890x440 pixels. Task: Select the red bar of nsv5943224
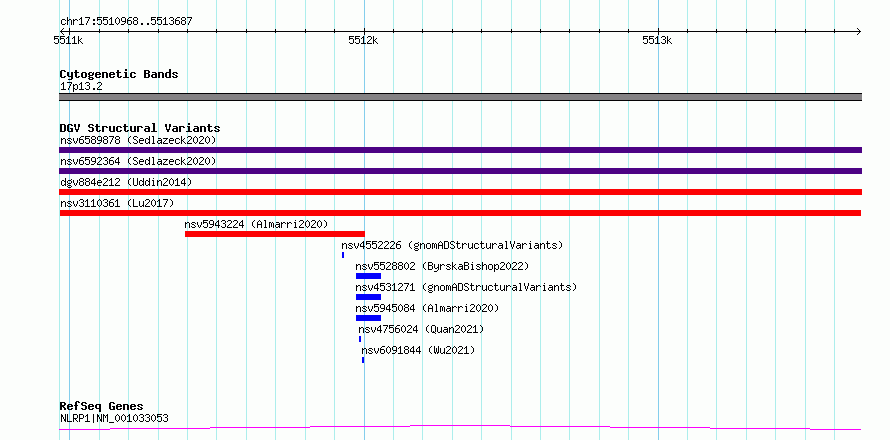275,234
